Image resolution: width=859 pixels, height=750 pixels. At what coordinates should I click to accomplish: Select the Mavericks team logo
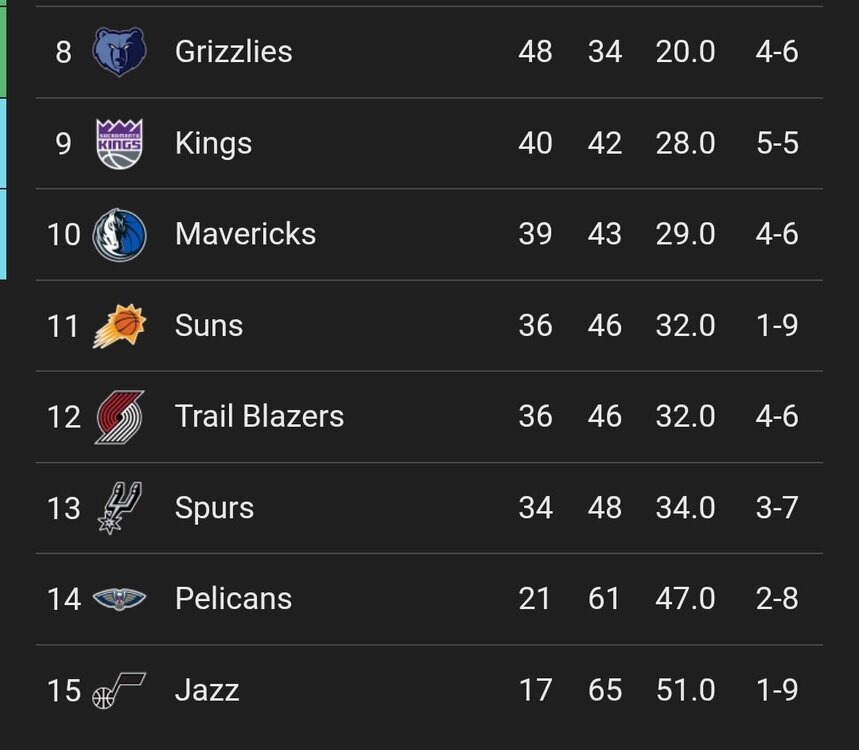119,235
